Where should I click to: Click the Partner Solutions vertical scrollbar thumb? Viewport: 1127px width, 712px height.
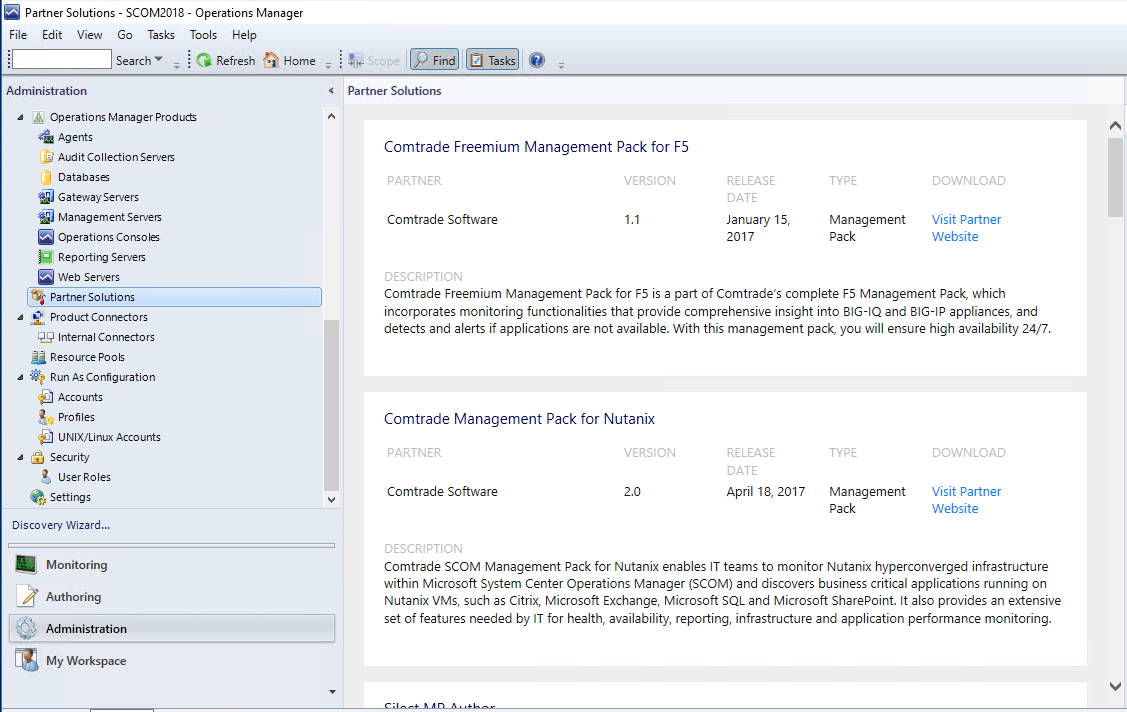1115,177
